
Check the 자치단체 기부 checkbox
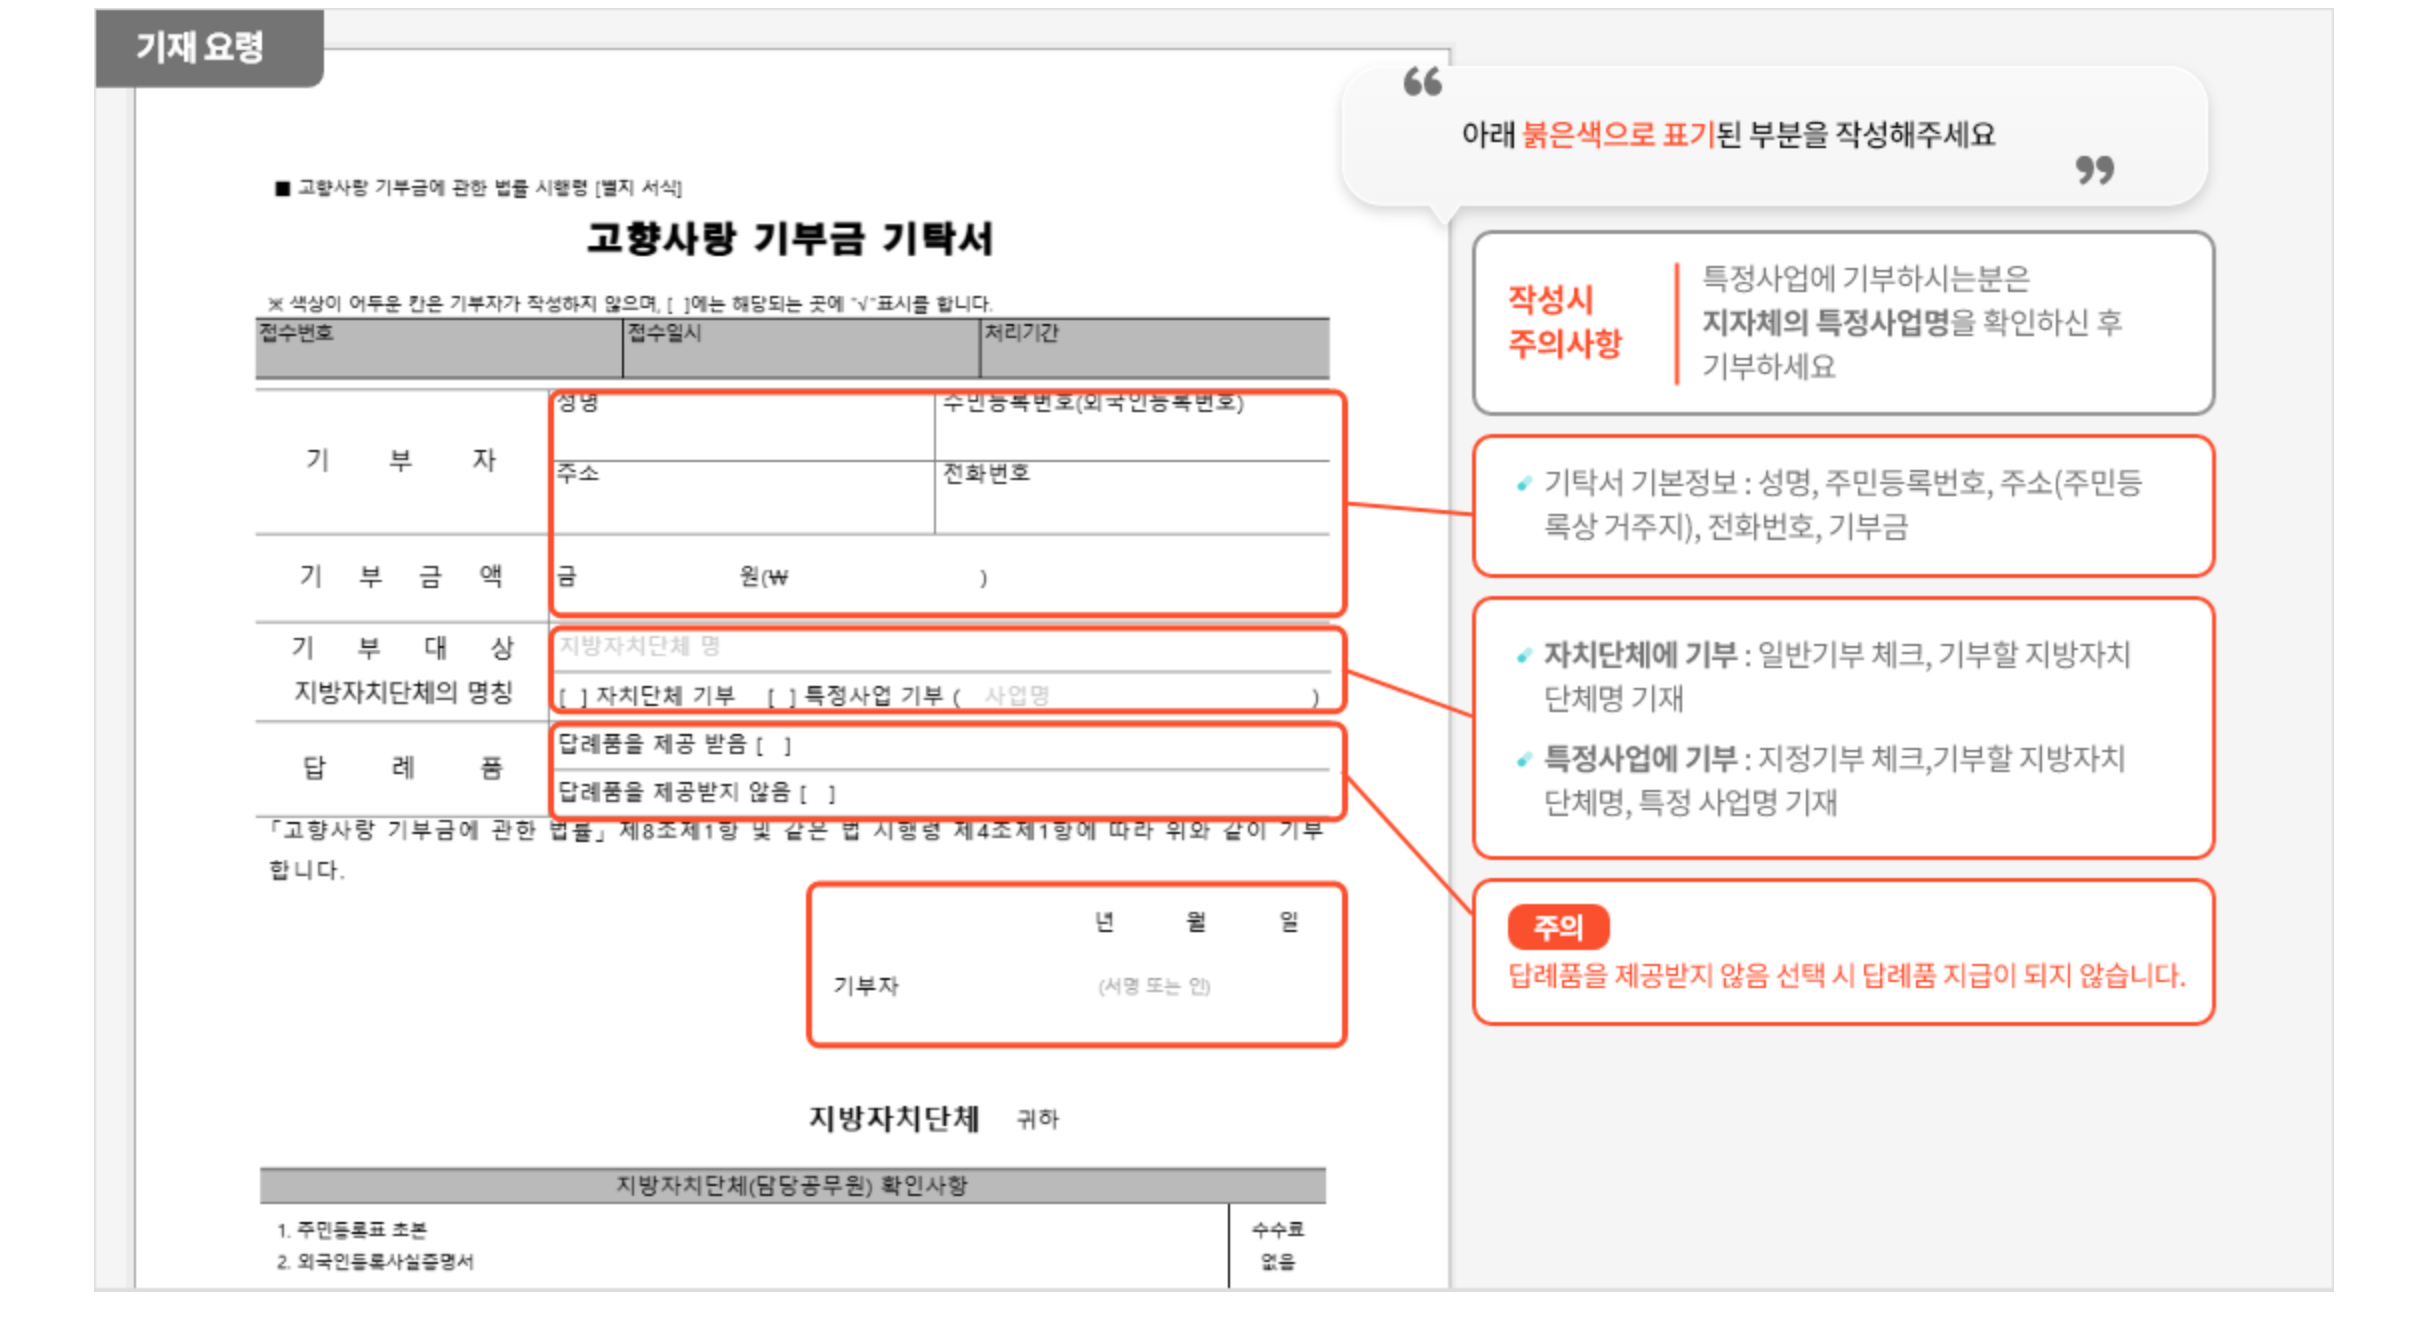pos(573,694)
